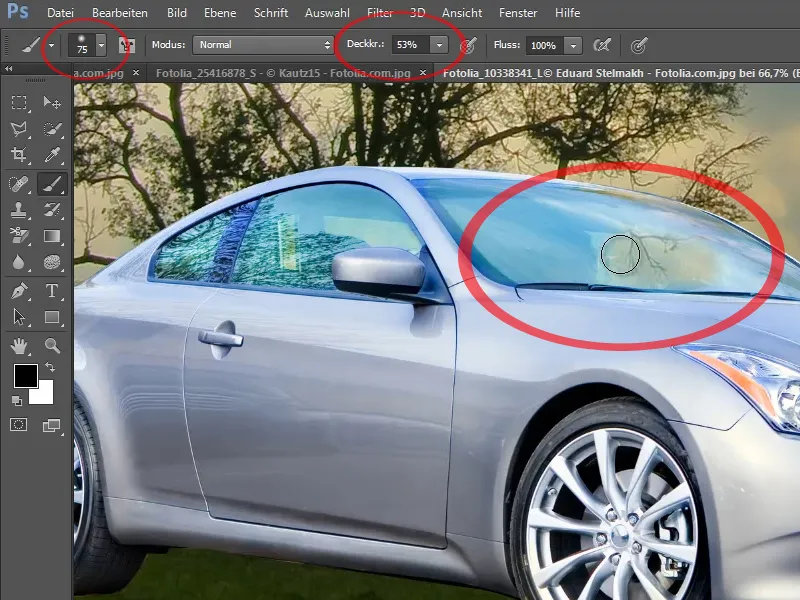Open the Filter menu
800x600 pixels.
380,13
